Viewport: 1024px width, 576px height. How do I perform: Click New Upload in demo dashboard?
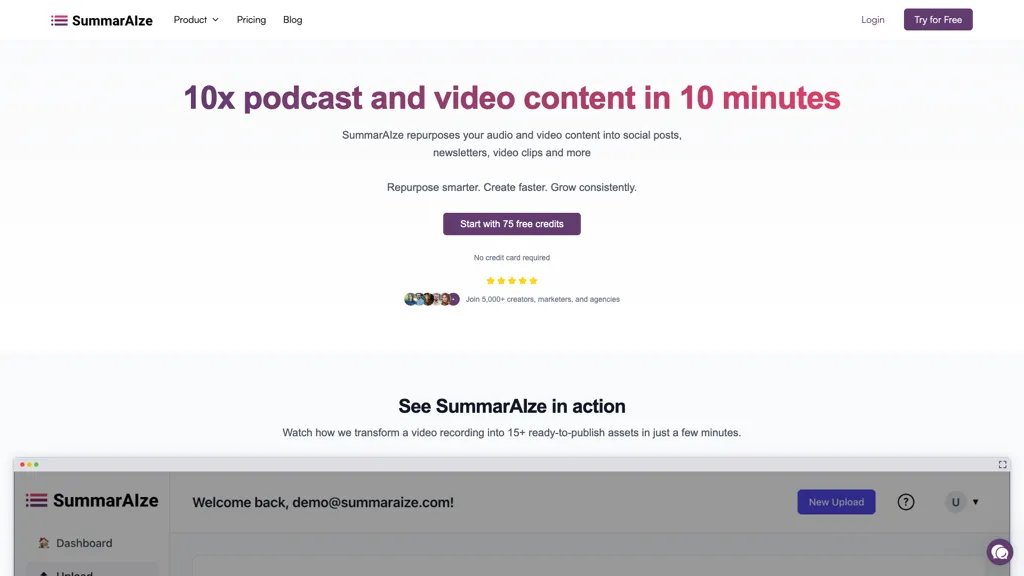click(836, 502)
